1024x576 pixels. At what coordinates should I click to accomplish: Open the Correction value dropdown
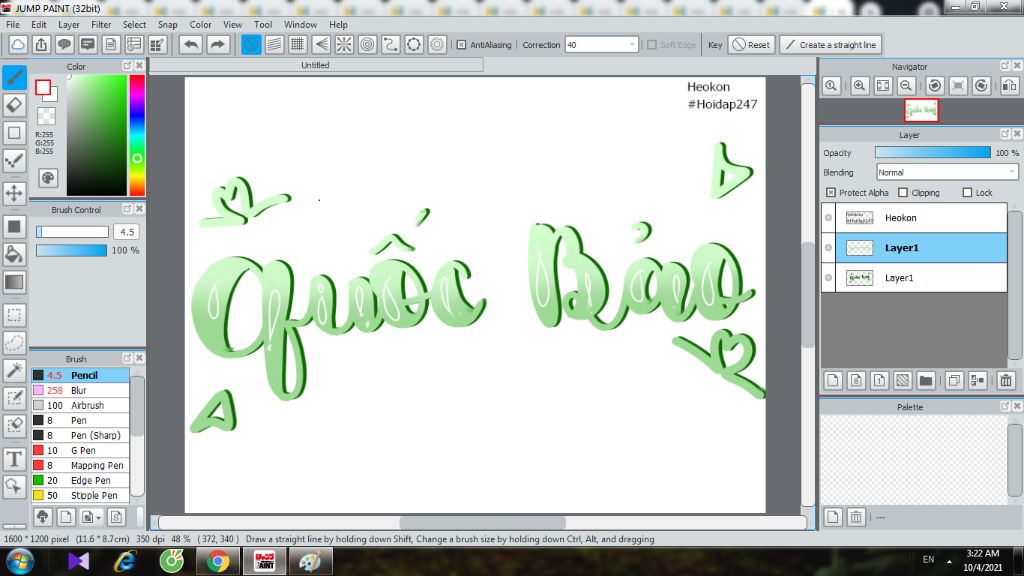tap(632, 44)
